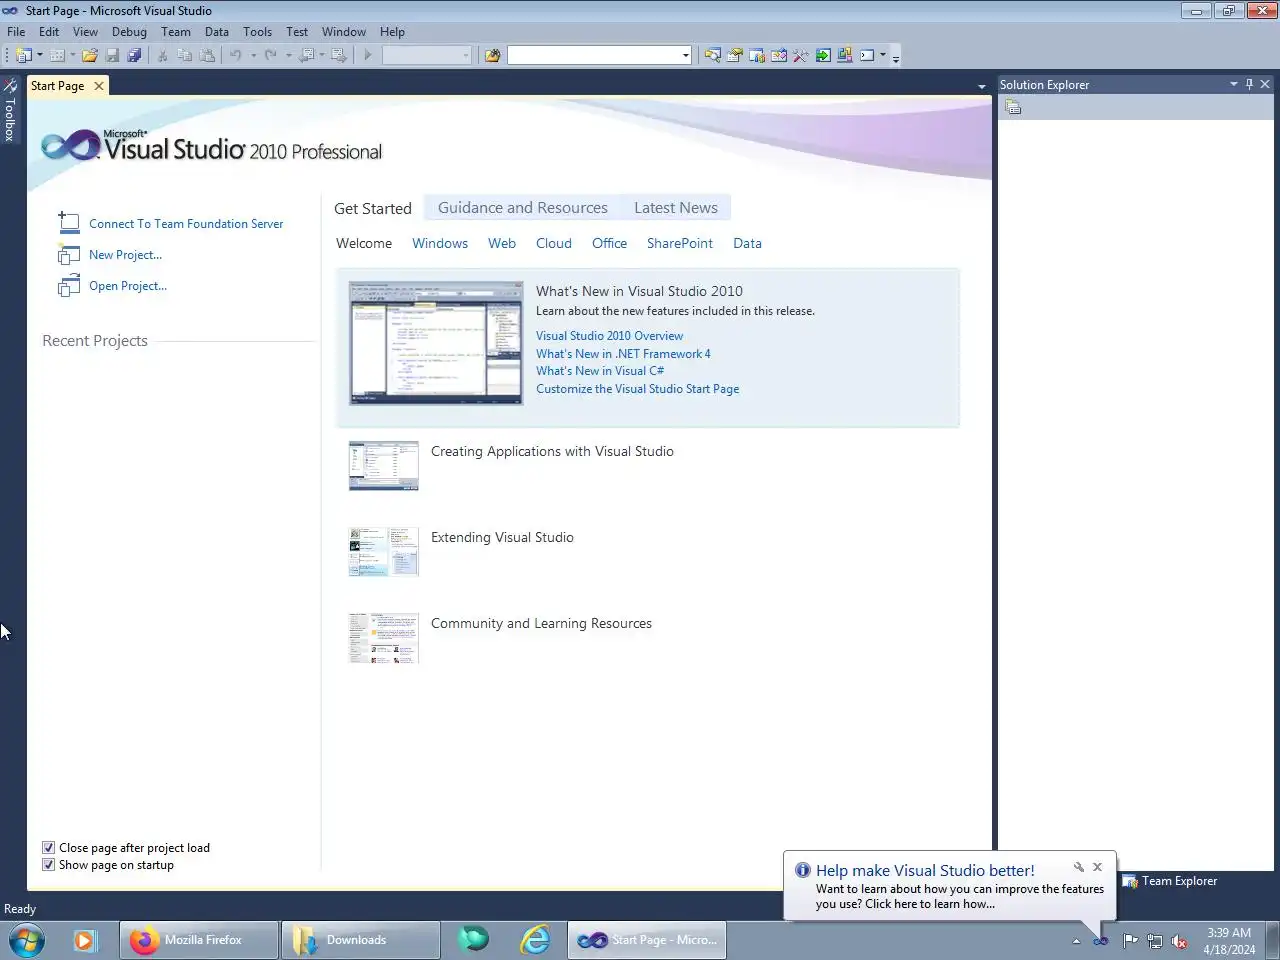Close the Start Page document tab
Image resolution: width=1280 pixels, height=960 pixels.
pyautogui.click(x=99, y=86)
